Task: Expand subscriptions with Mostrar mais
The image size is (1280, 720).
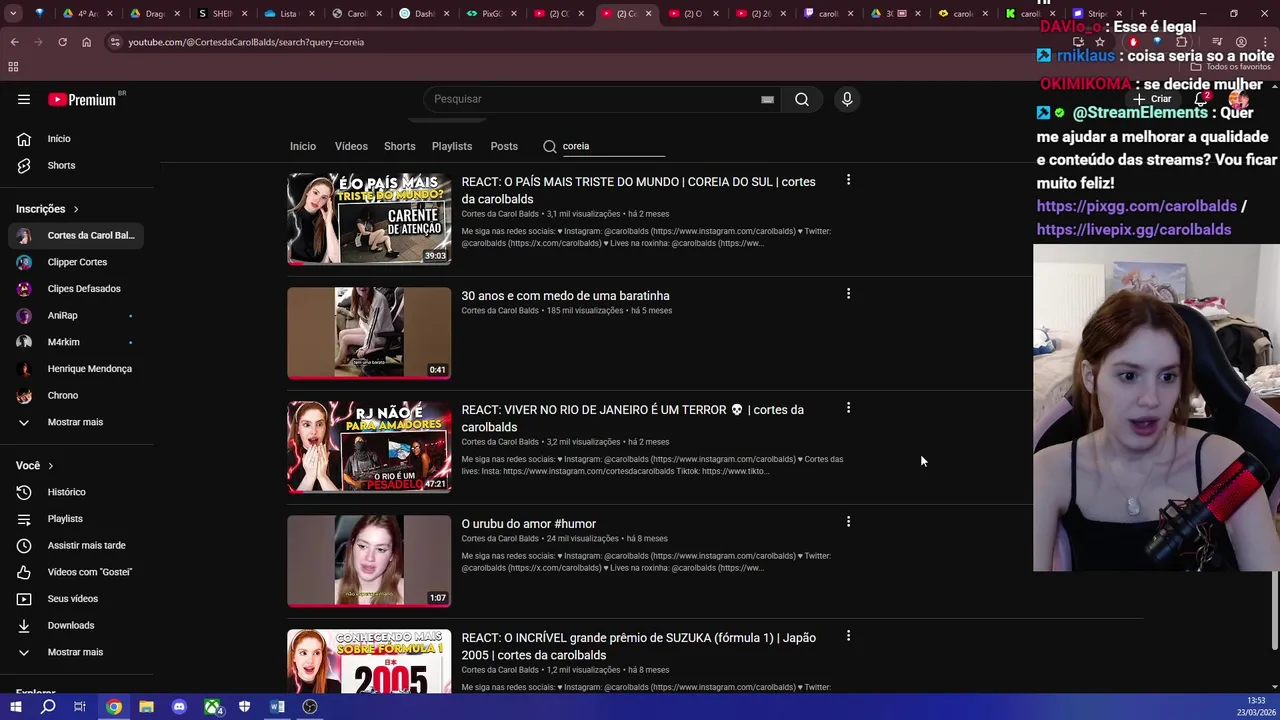Action: [77, 422]
